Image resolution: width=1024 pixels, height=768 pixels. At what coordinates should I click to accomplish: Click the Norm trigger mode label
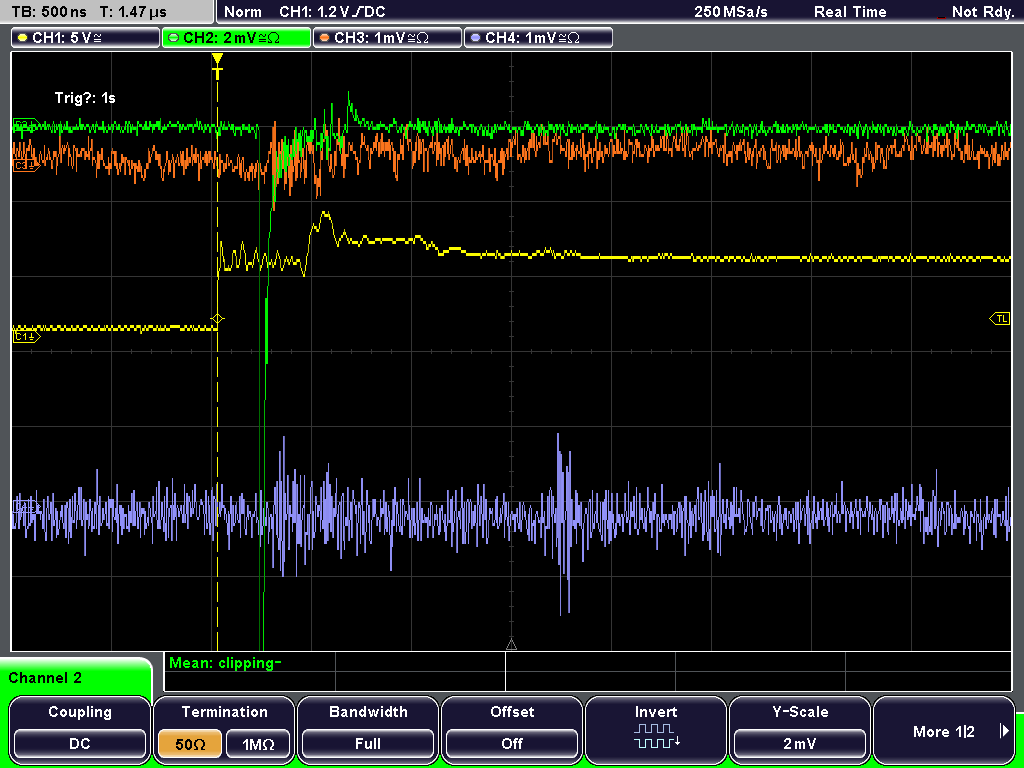pyautogui.click(x=242, y=12)
